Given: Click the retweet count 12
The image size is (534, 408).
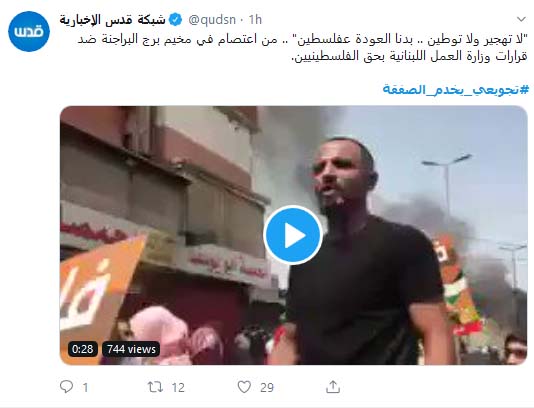Looking at the screenshot, I should click(x=178, y=387).
